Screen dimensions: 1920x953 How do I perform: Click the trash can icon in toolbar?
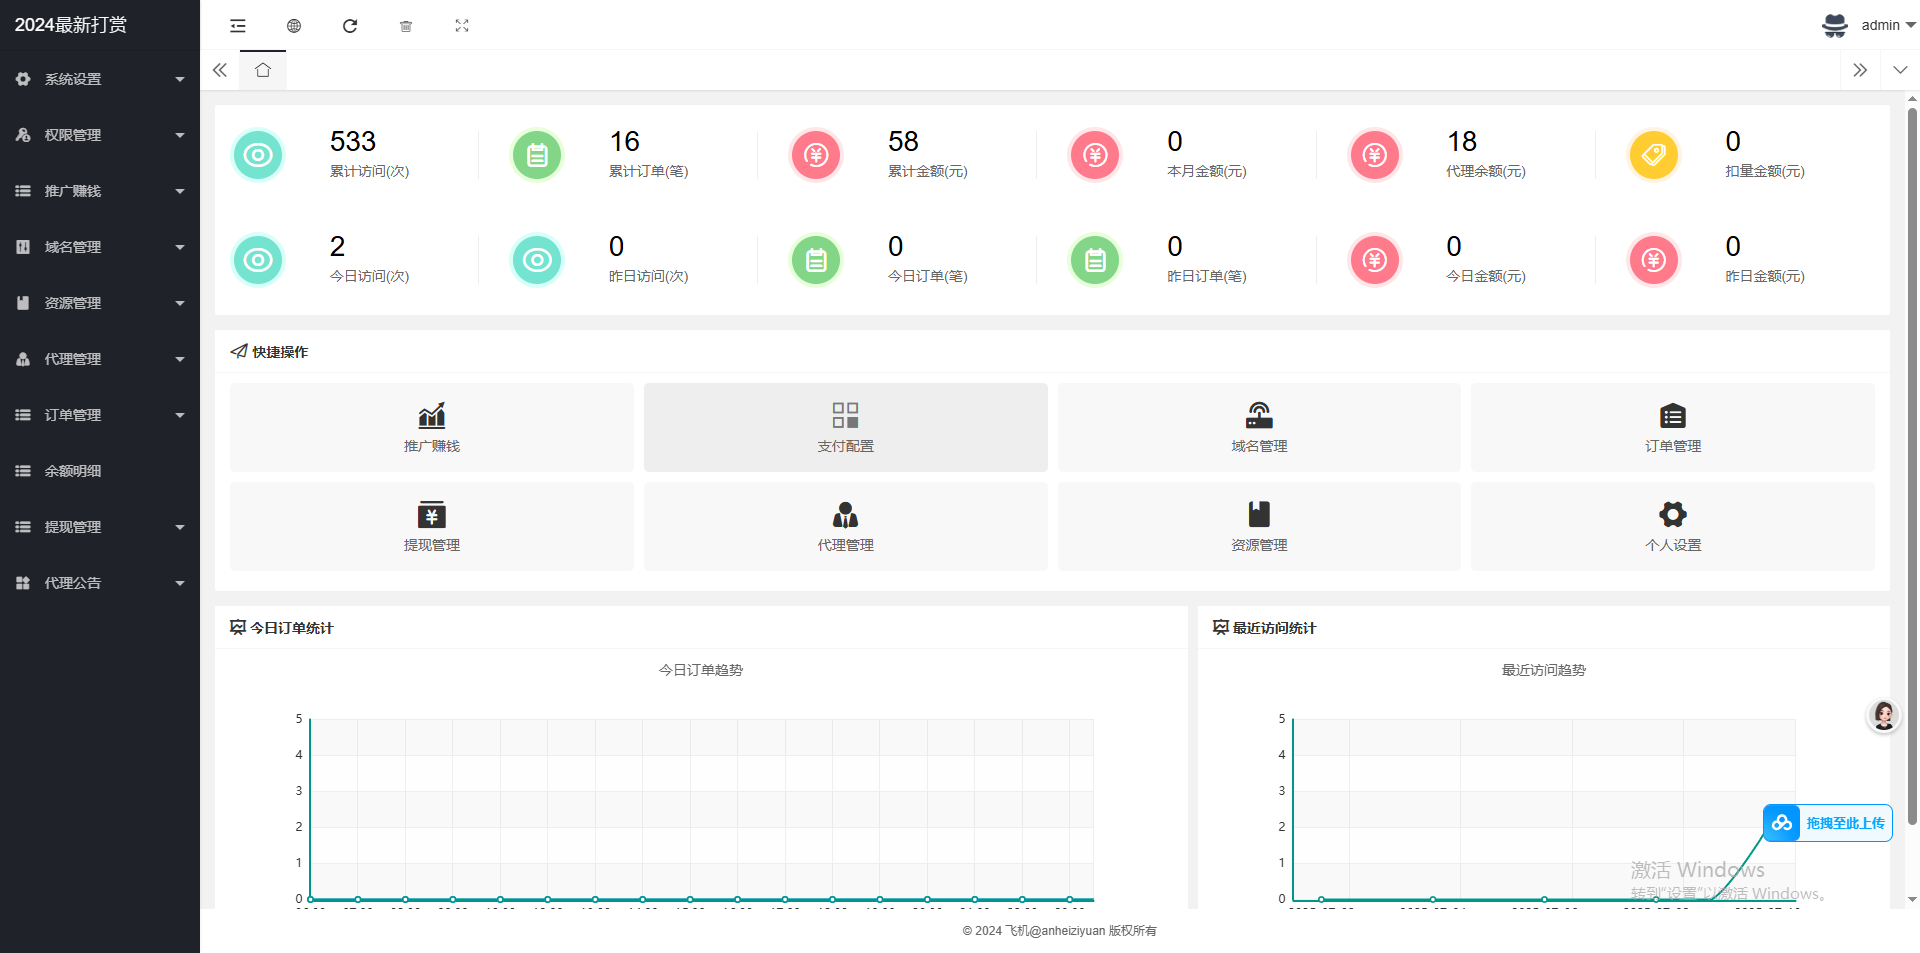[406, 26]
